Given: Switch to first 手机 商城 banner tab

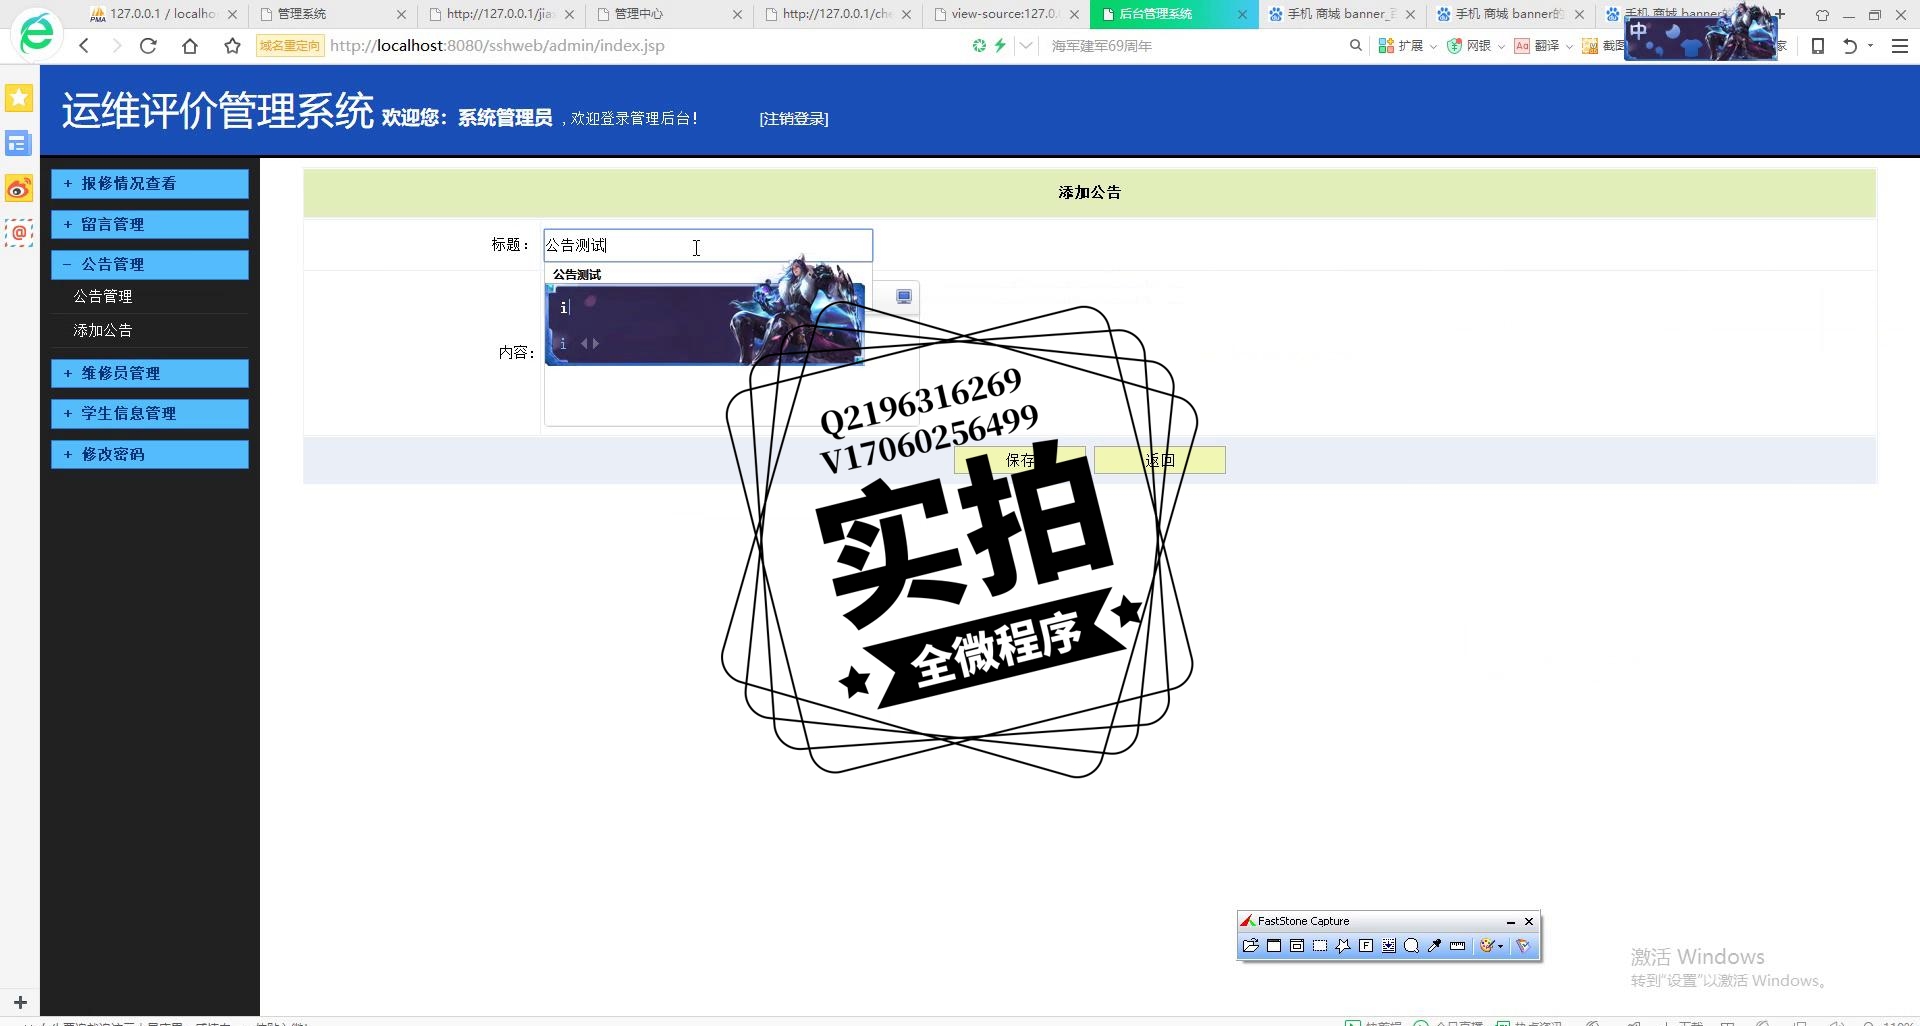Looking at the screenshot, I should (x=1340, y=14).
